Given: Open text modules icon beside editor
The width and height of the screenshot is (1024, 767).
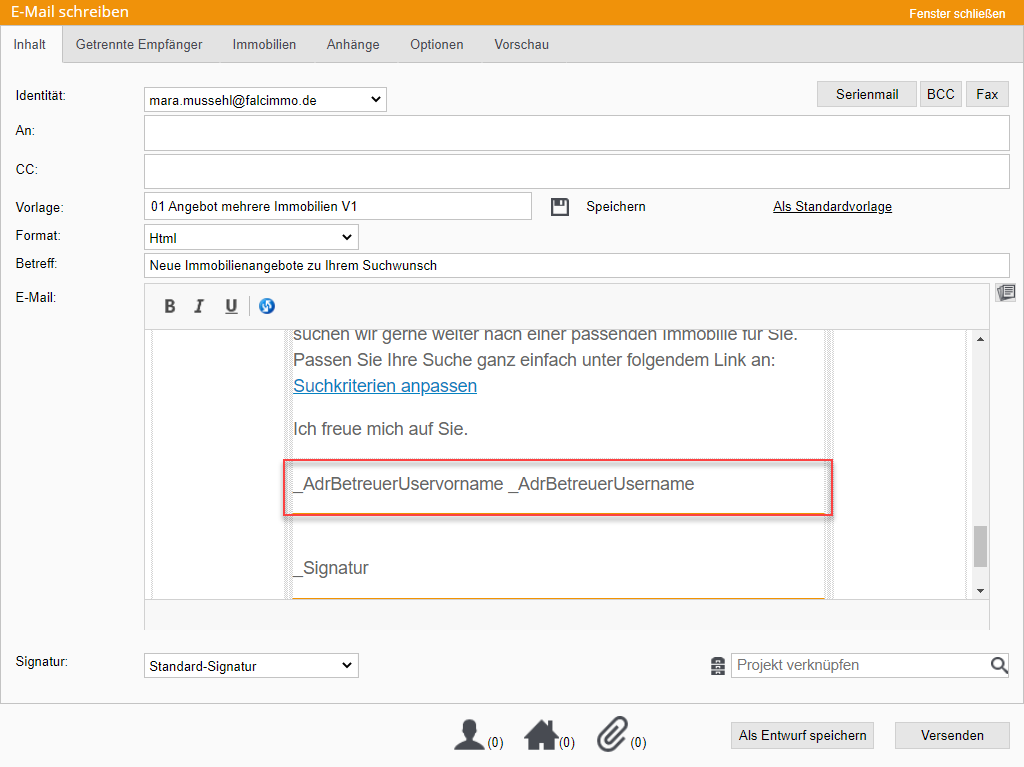Looking at the screenshot, I should click(x=1005, y=293).
